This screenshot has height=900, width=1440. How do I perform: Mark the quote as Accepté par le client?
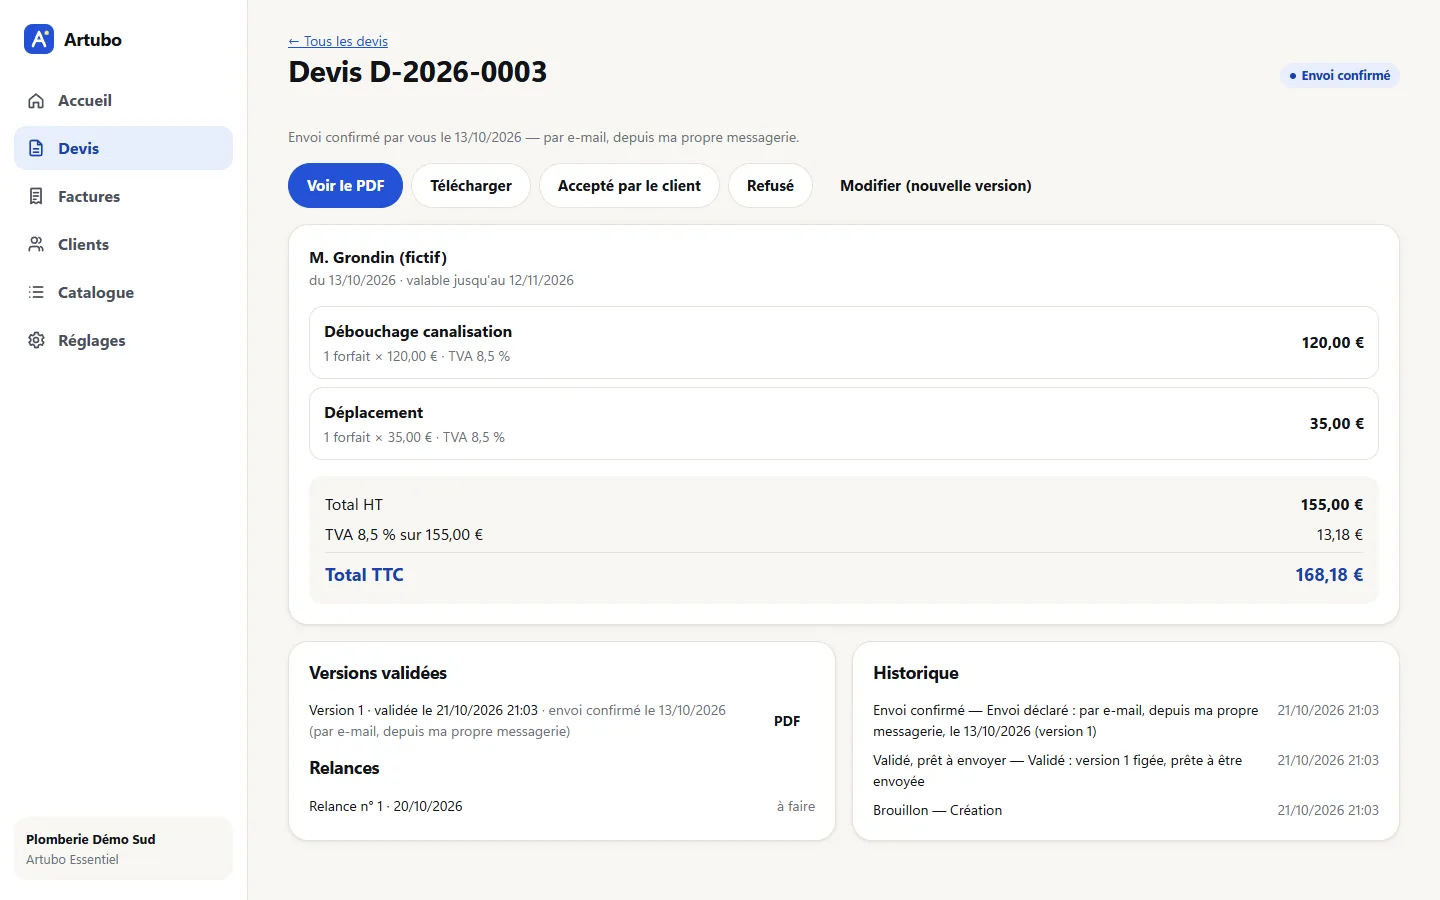click(629, 186)
